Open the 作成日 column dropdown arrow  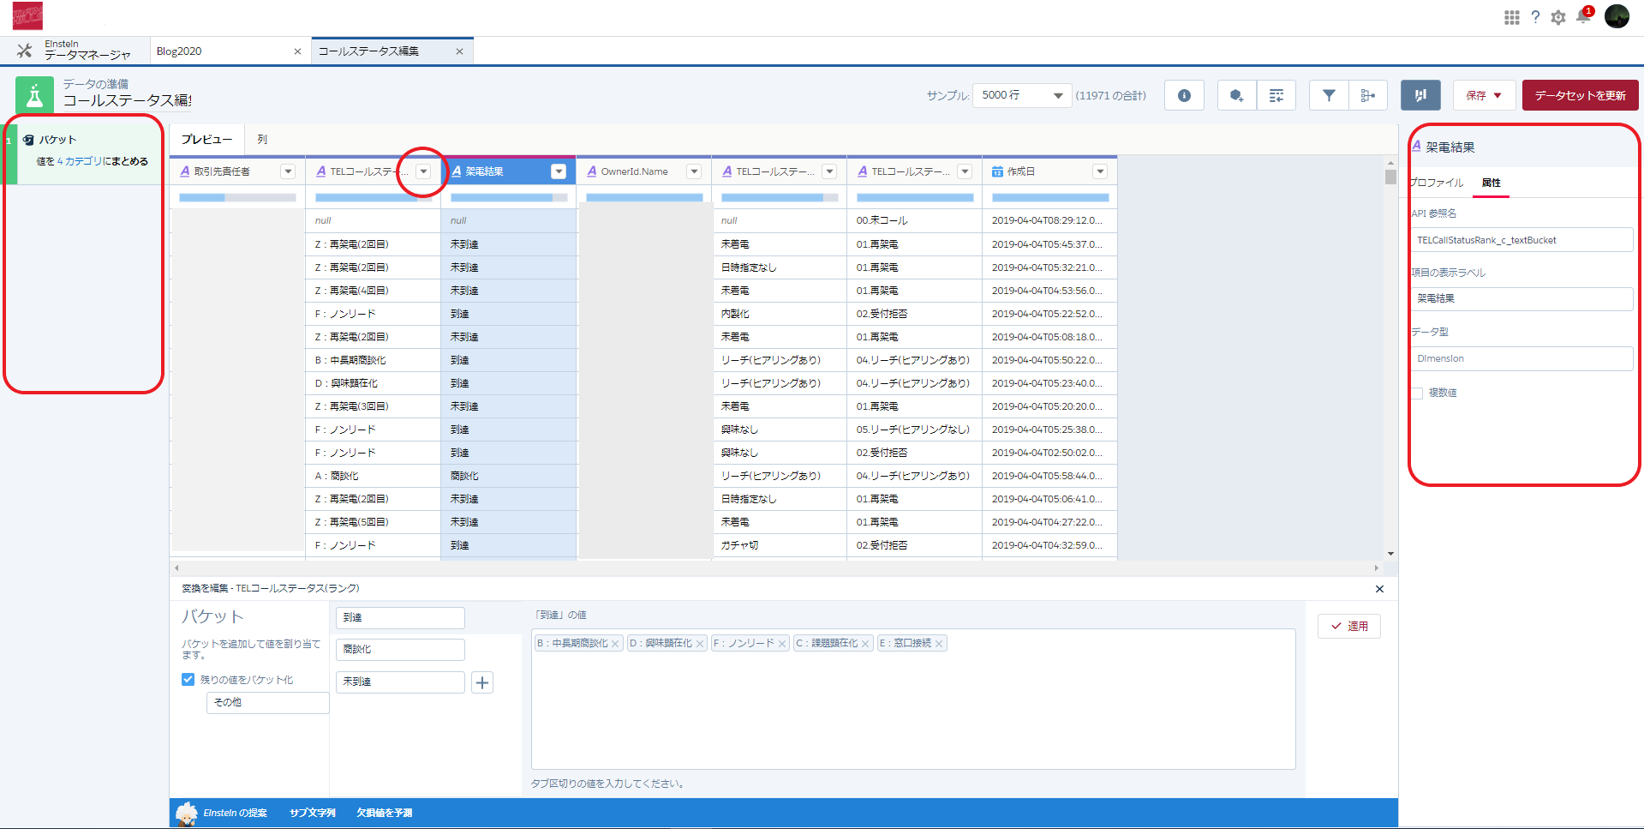(x=1100, y=172)
